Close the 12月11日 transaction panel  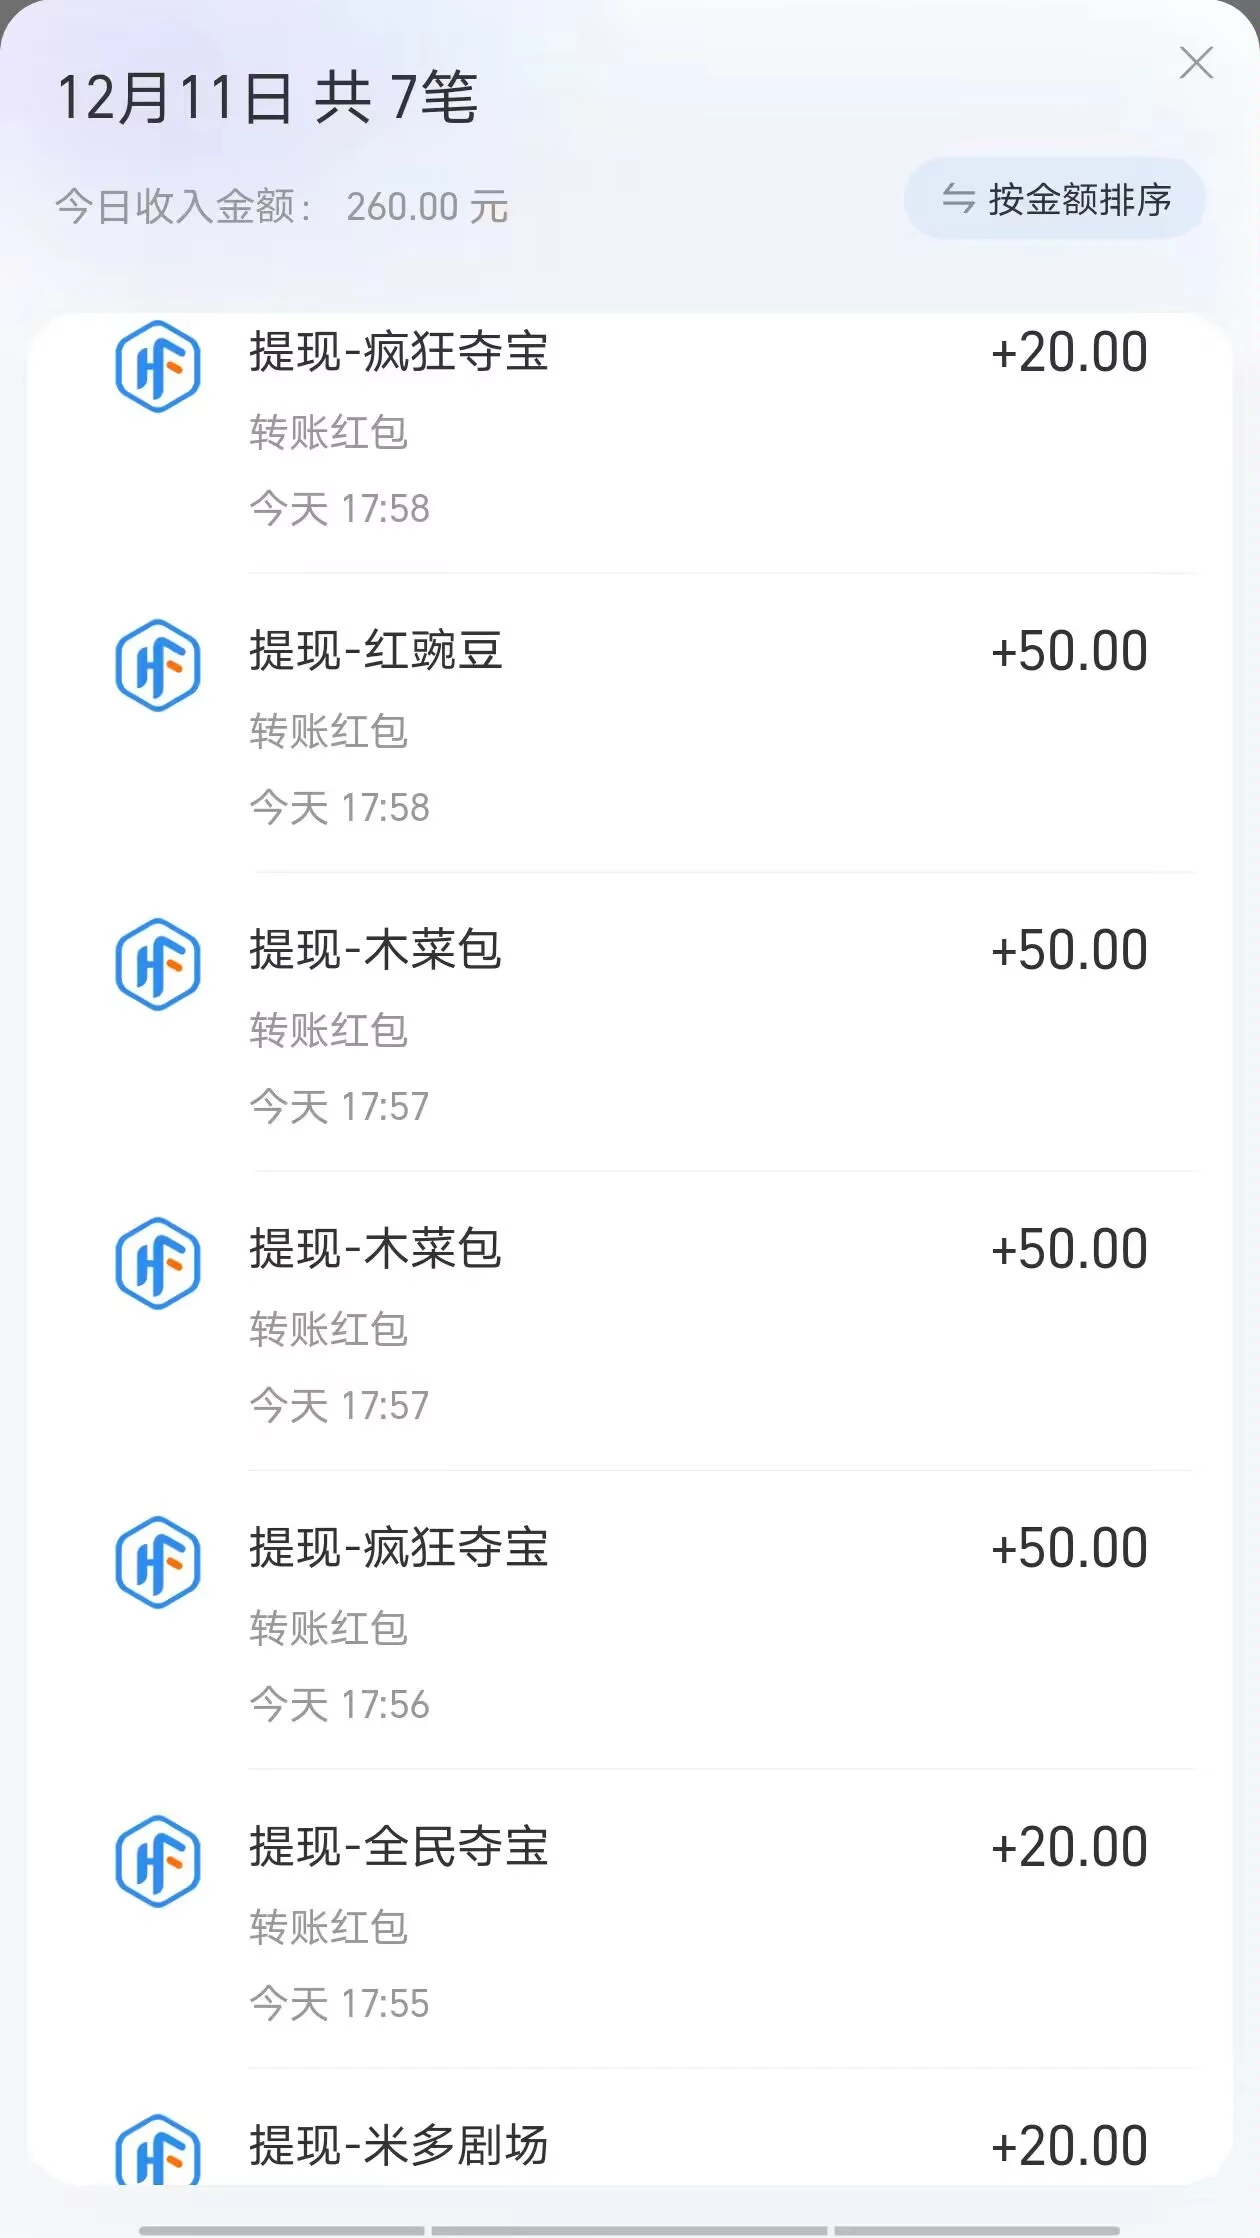1196,63
